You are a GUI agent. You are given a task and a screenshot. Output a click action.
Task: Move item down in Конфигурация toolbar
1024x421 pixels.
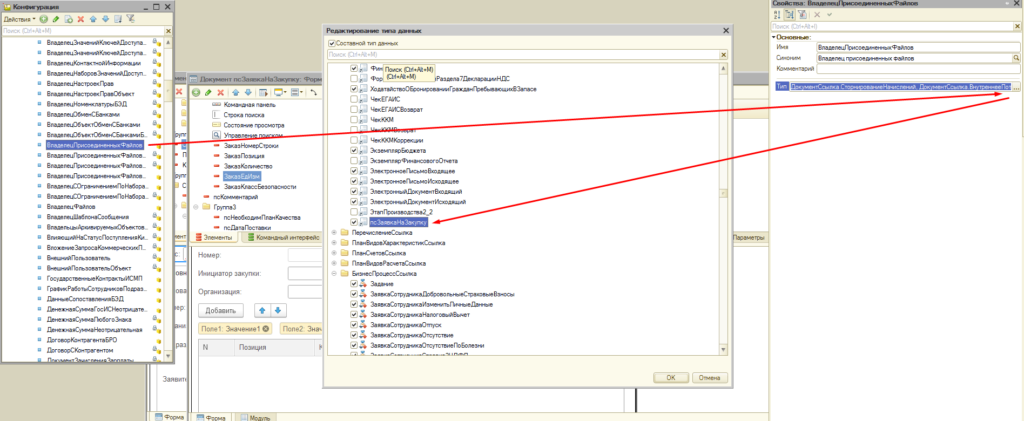[x=105, y=20]
